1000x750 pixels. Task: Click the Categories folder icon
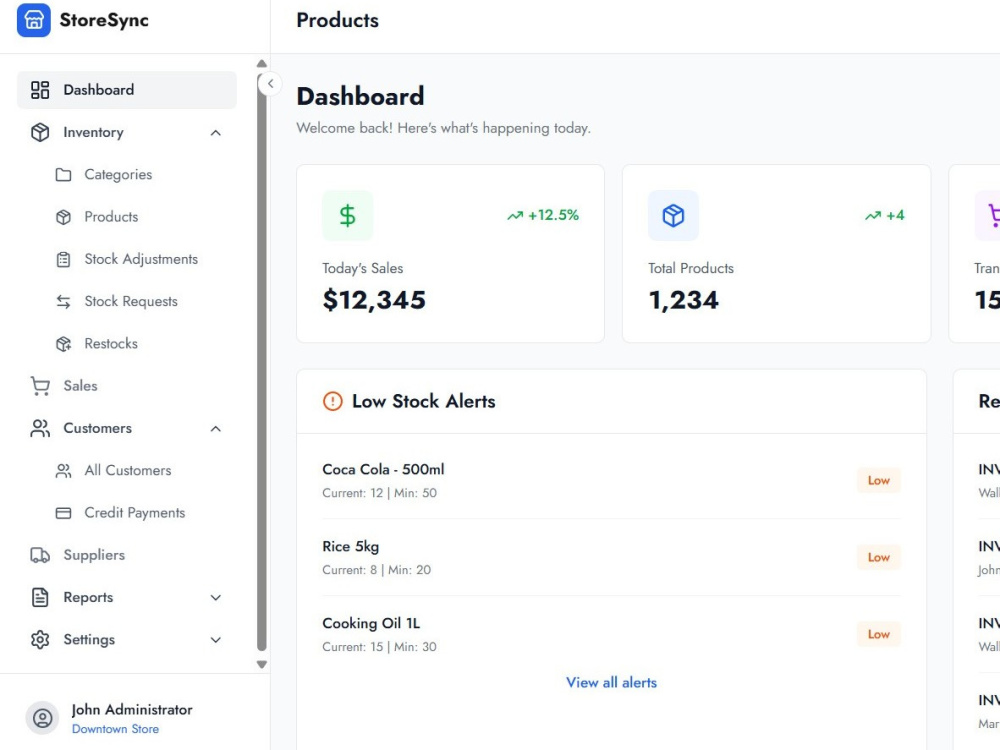(63, 175)
